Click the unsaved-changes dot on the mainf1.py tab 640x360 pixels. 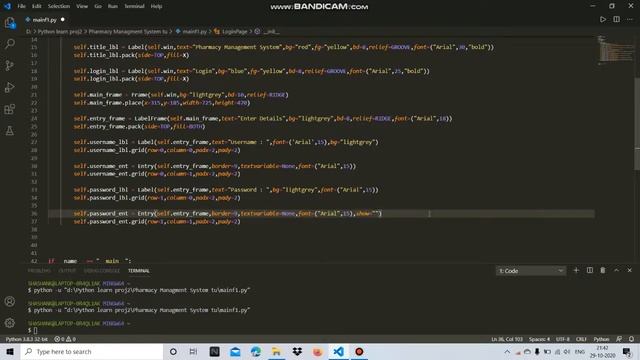[62, 20]
